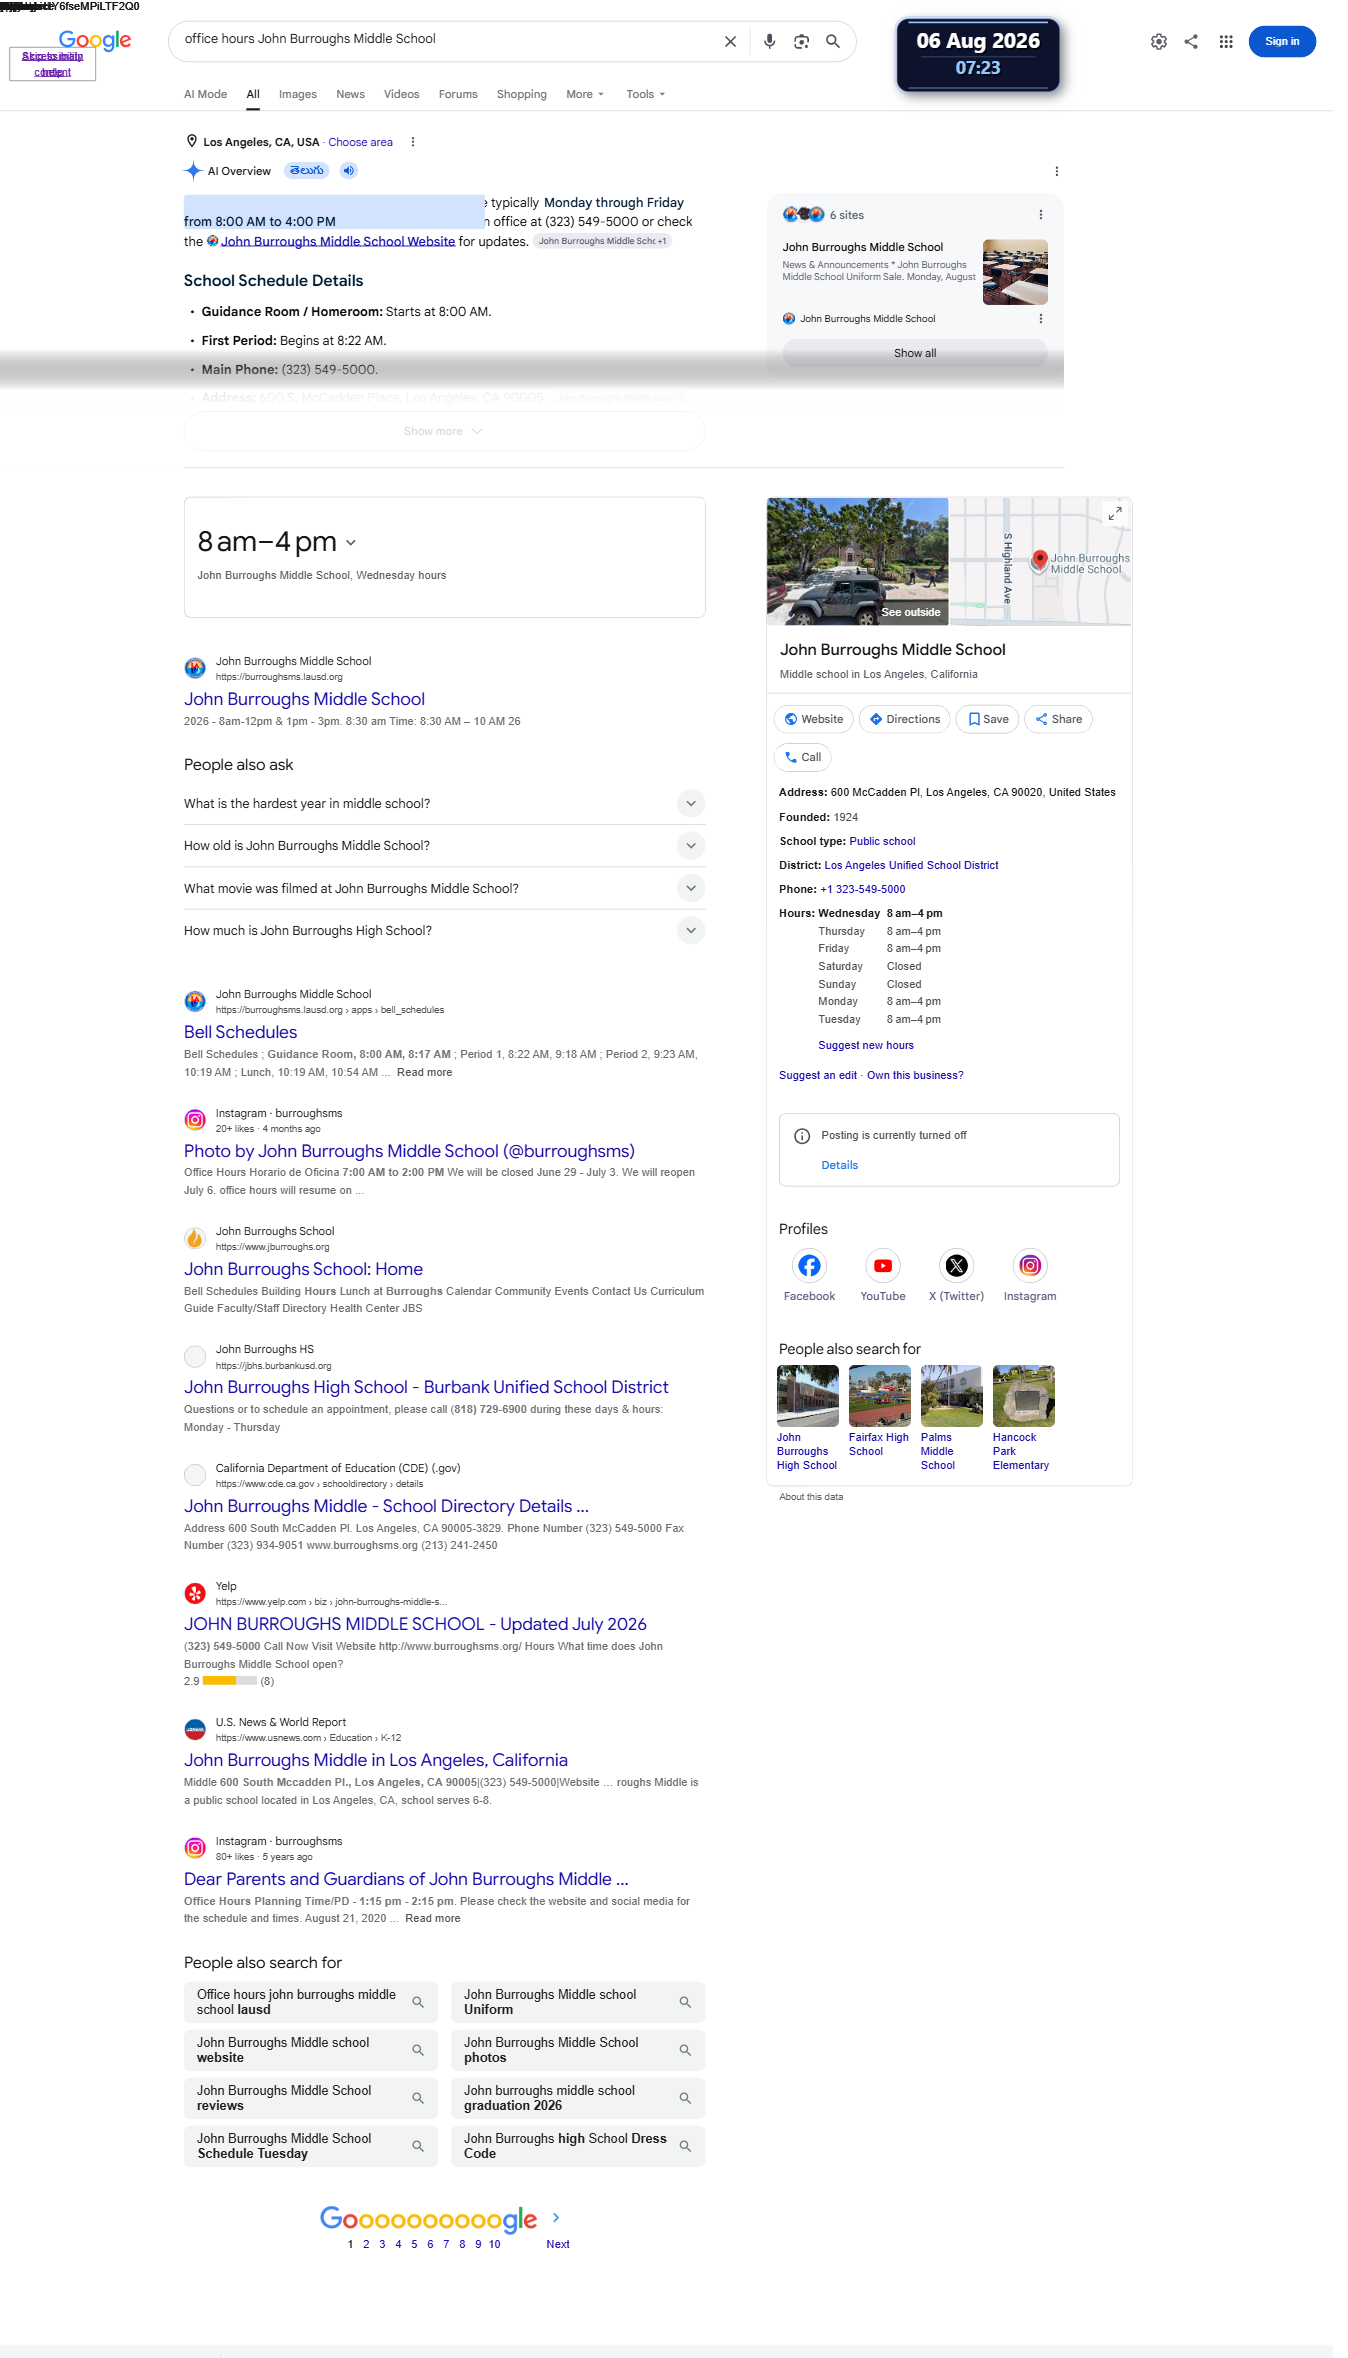Open Yelp John Burroughs Middle School result
1348x2358 pixels.
415,1625
